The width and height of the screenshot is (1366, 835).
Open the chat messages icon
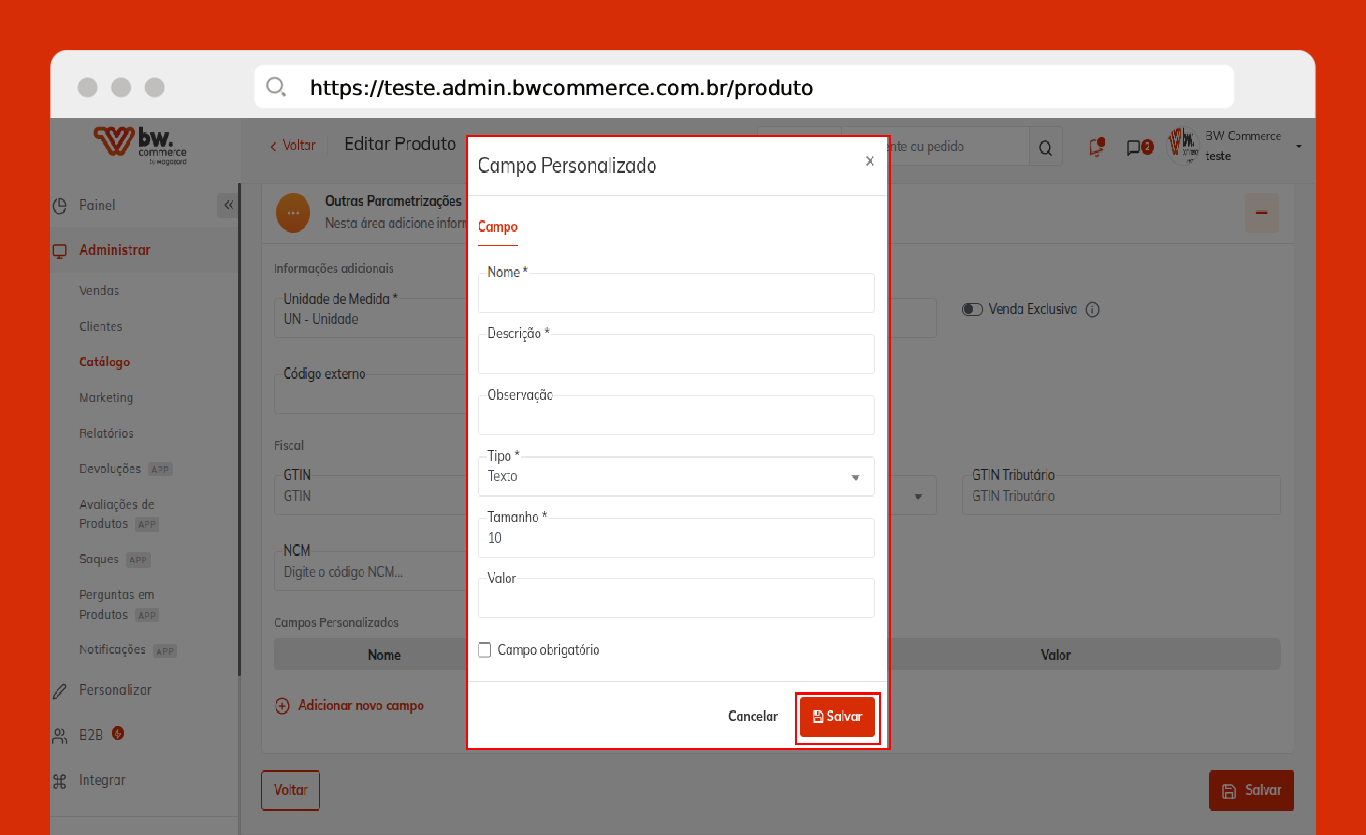coord(1134,148)
